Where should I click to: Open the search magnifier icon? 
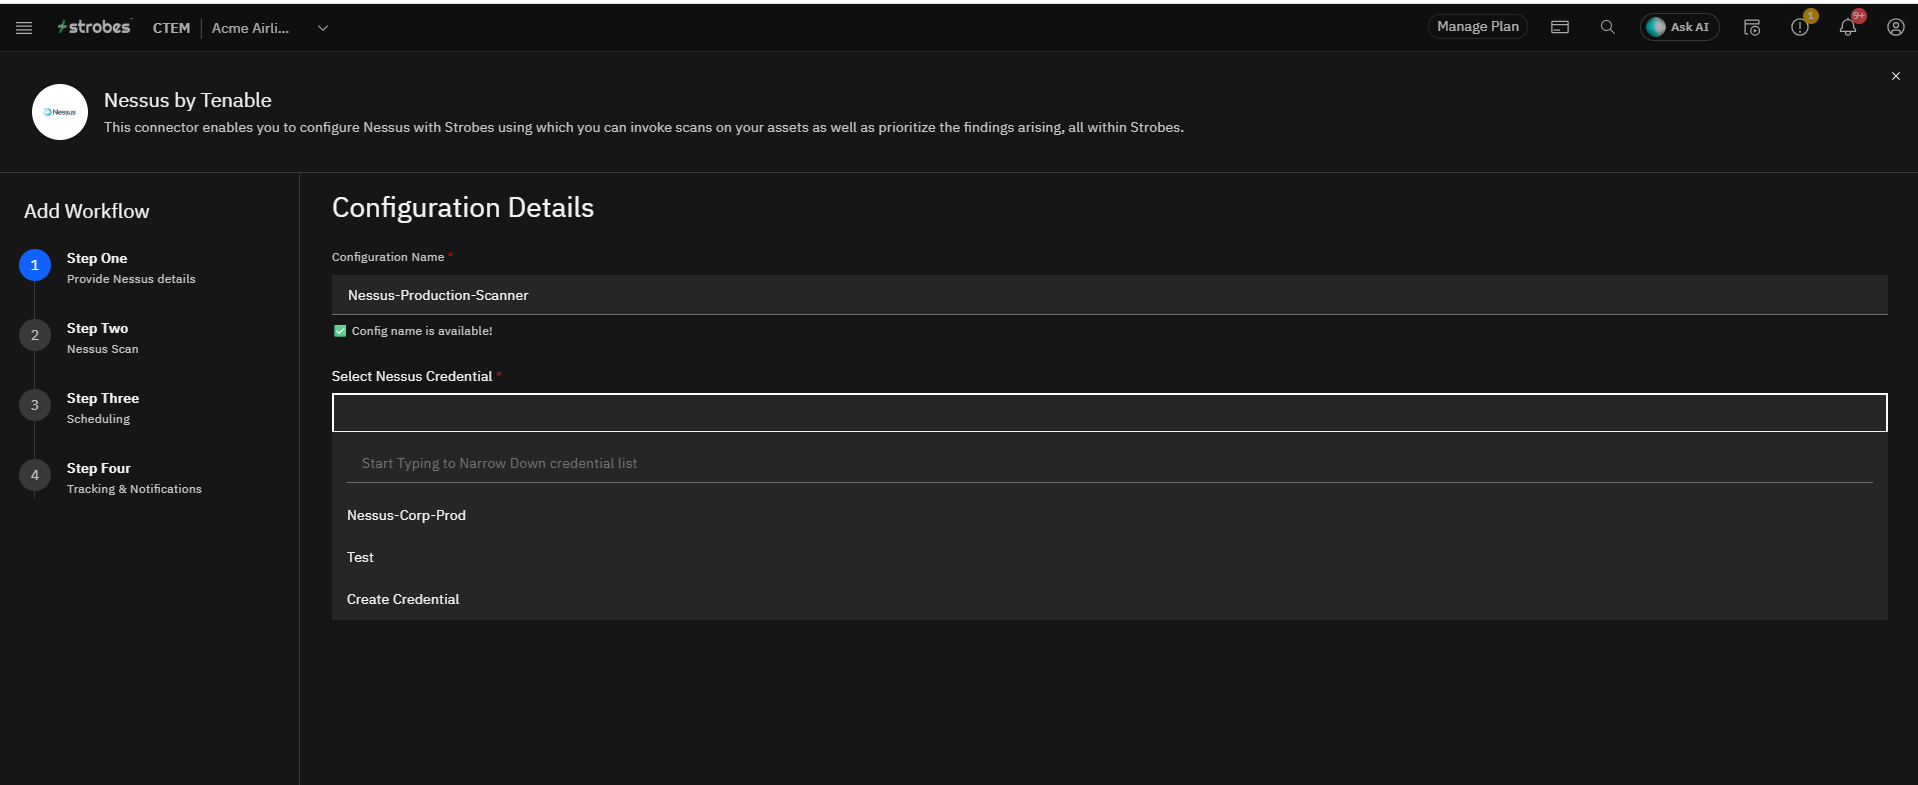click(x=1608, y=27)
